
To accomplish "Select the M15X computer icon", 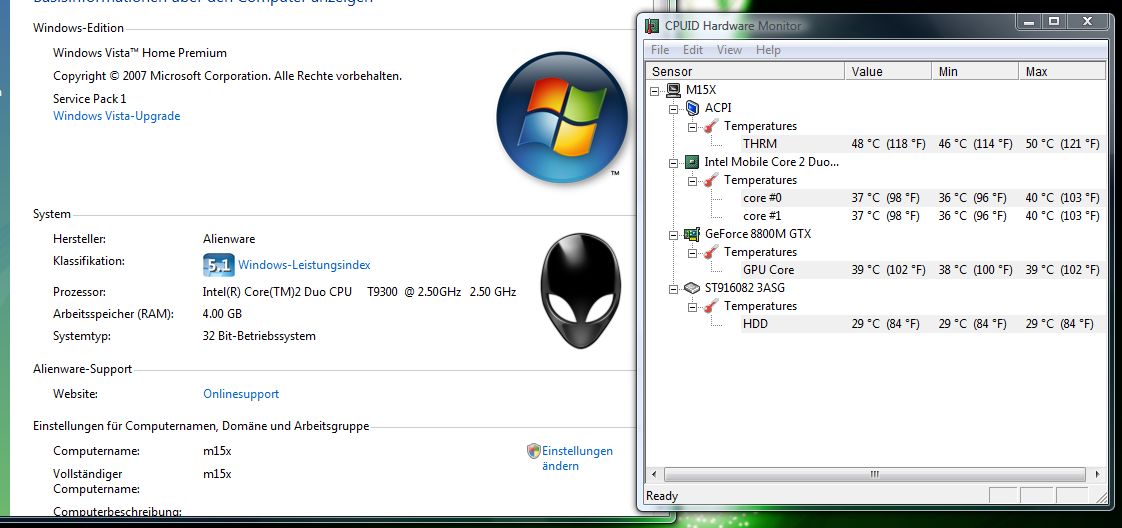I will [673, 90].
